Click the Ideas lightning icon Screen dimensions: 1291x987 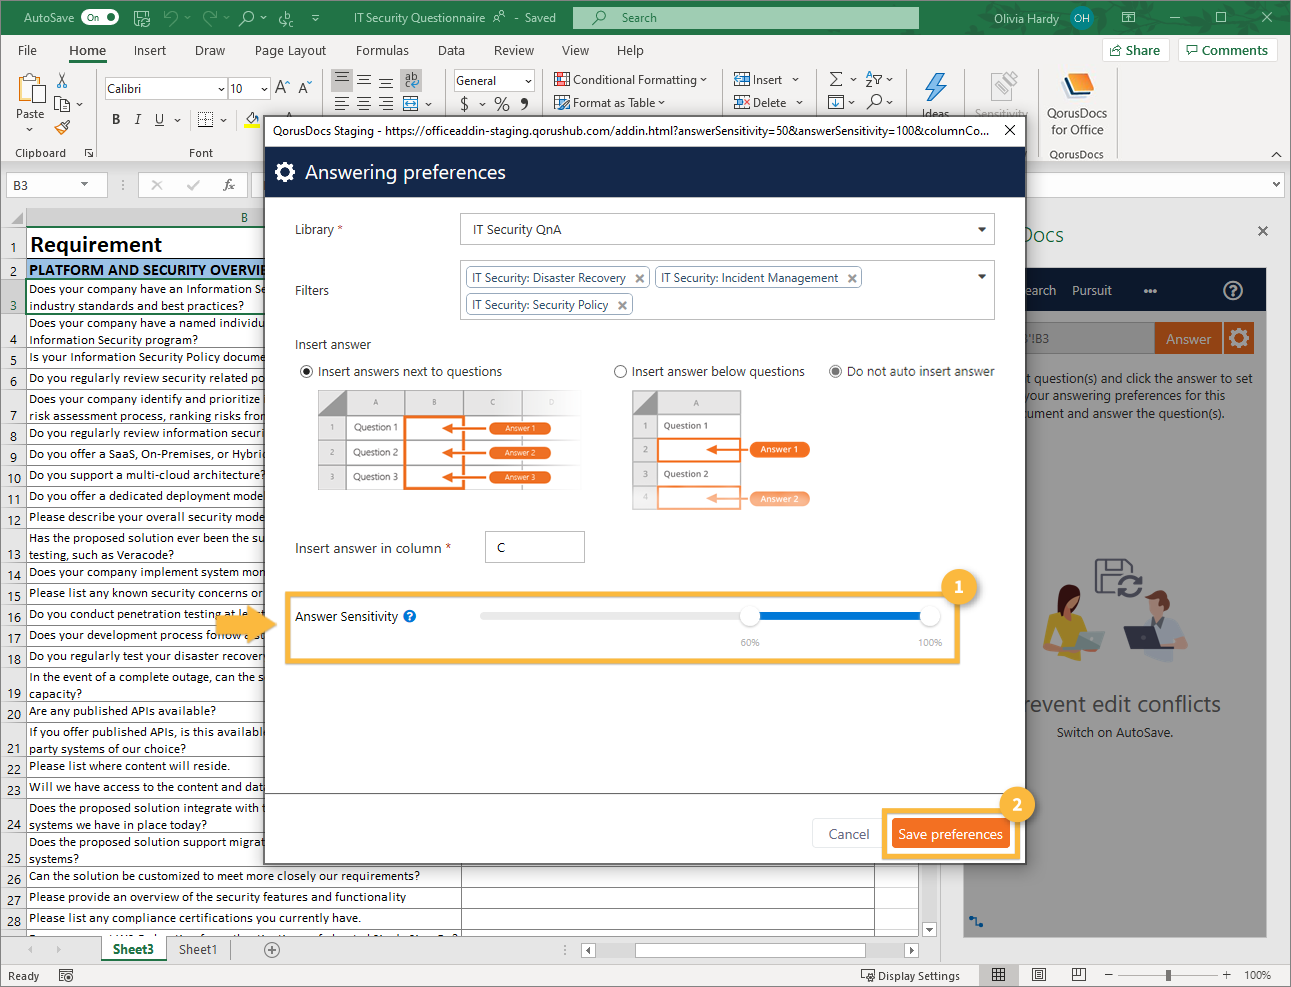click(x=936, y=88)
